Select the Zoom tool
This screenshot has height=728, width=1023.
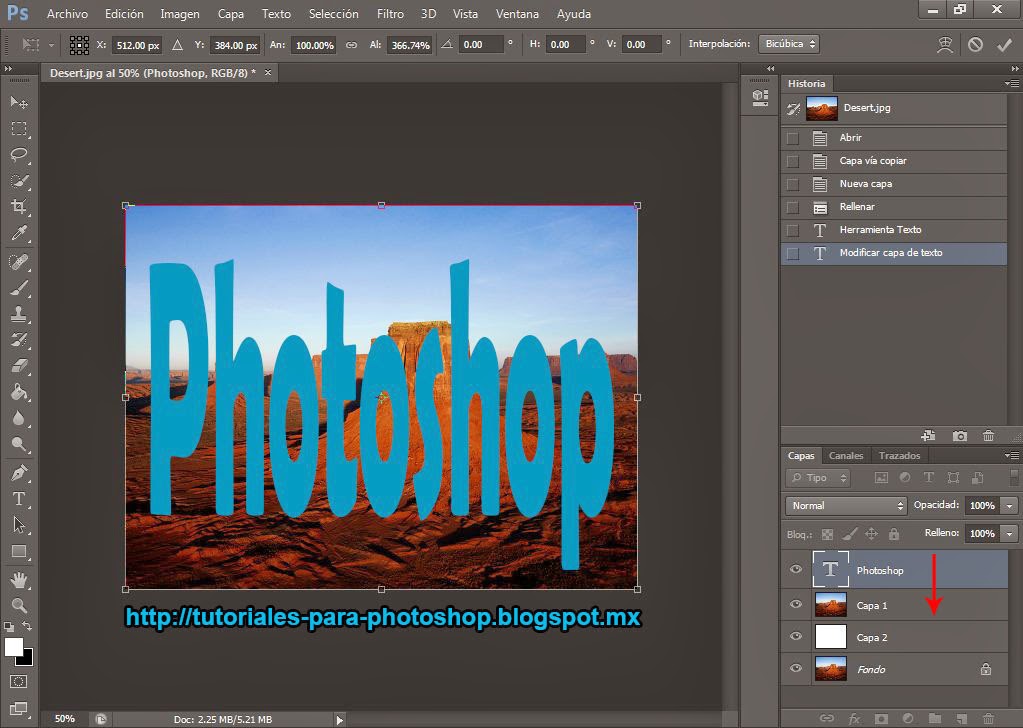[x=19, y=605]
